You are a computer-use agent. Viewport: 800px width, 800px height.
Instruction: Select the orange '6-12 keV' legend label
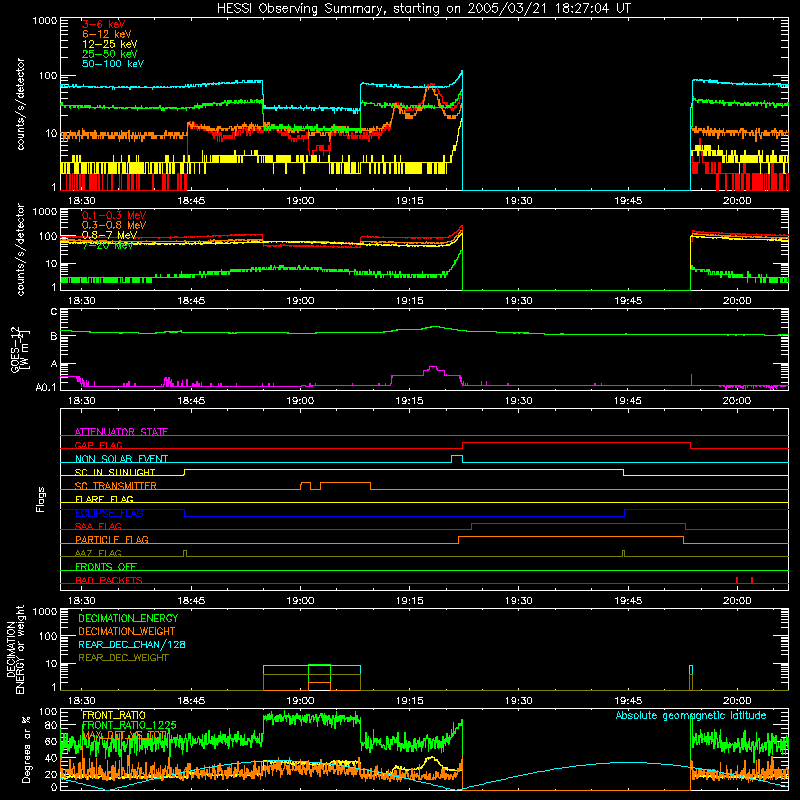pos(107,34)
